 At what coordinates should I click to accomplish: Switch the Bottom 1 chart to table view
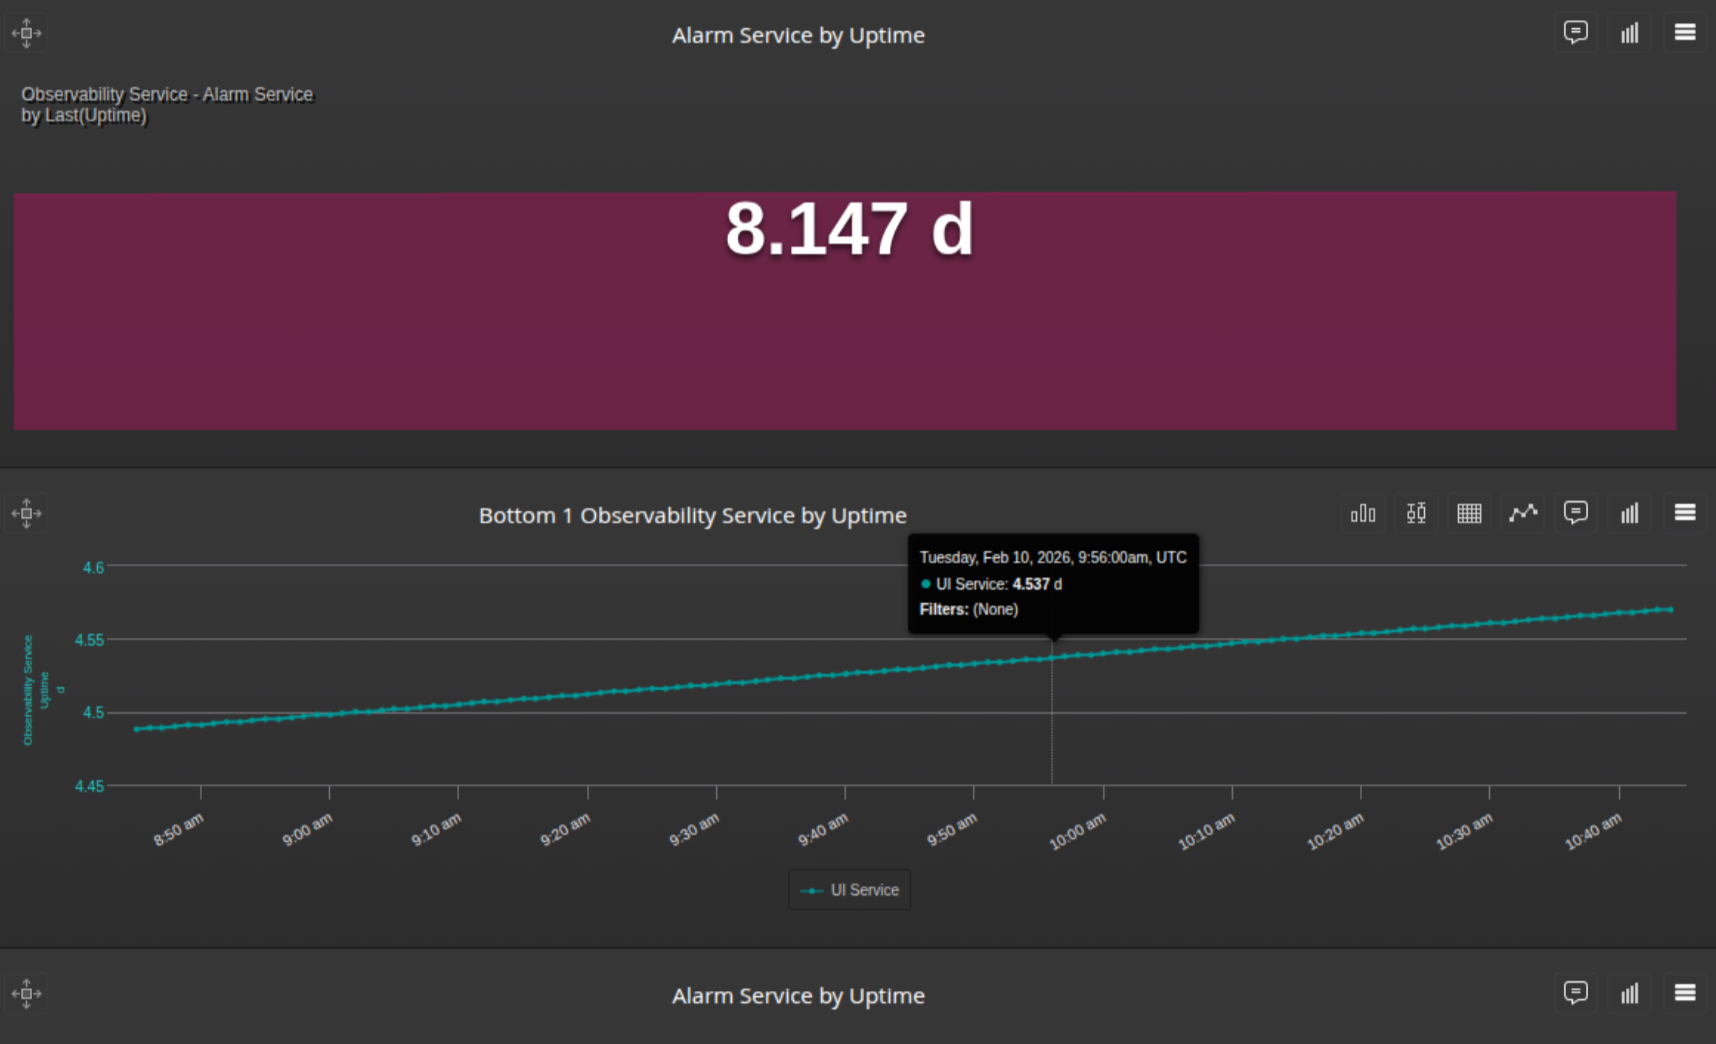click(1468, 513)
